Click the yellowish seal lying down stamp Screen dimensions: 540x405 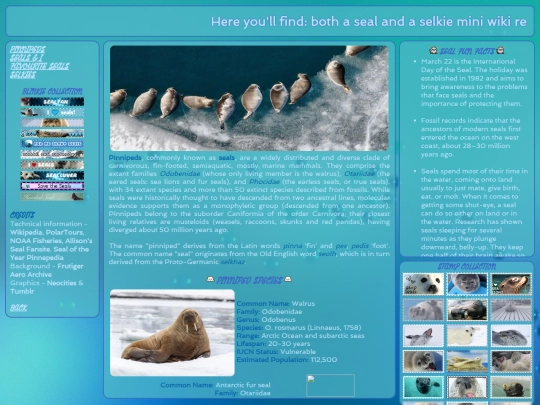(467, 361)
